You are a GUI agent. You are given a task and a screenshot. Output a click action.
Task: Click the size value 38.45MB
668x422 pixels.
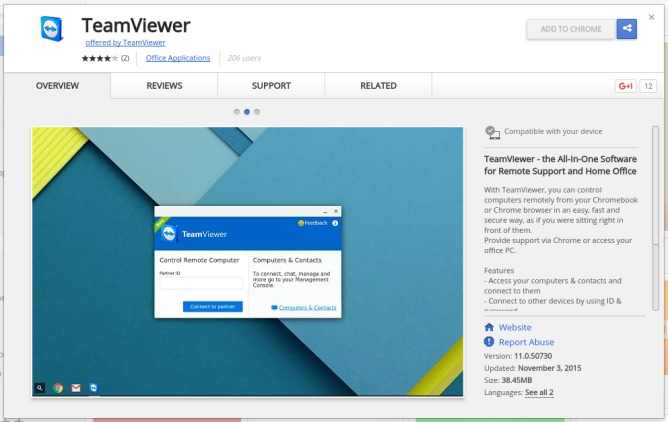(x=516, y=380)
